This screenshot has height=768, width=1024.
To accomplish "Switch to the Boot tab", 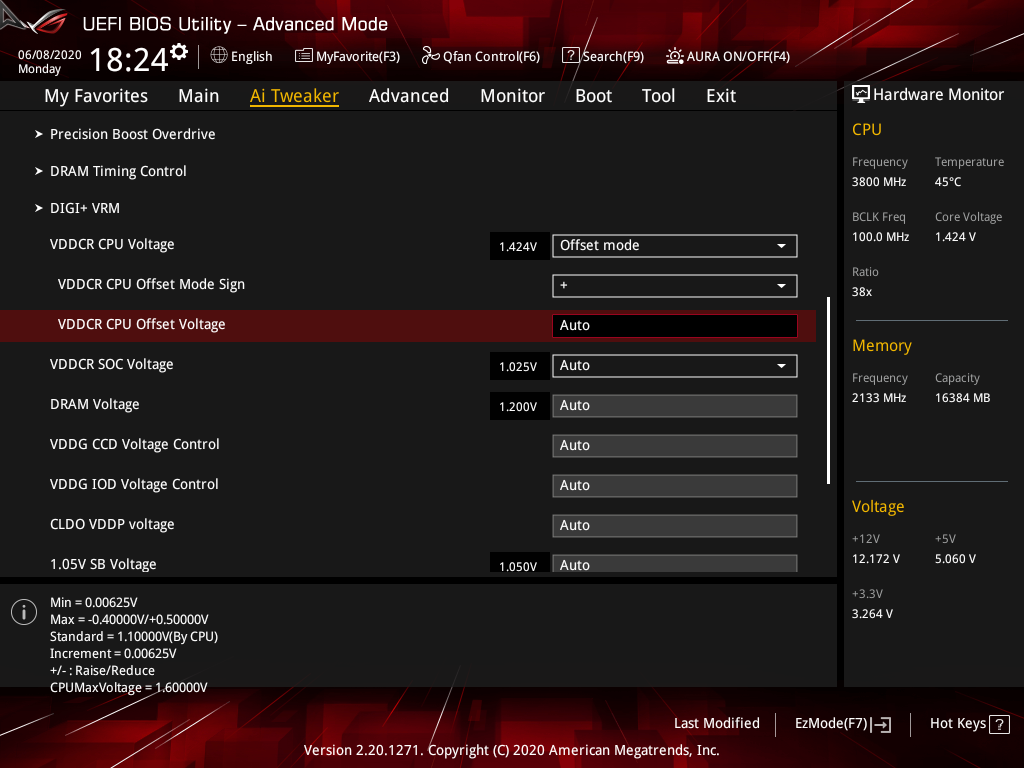I will pos(593,96).
